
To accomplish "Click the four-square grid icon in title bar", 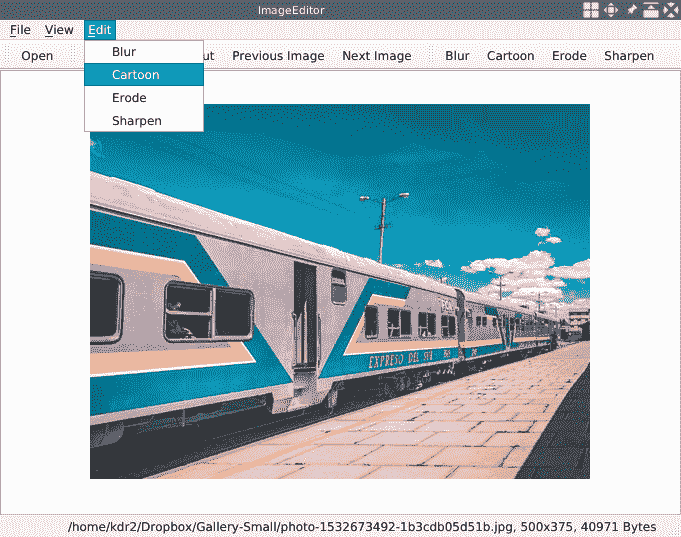I will (x=592, y=10).
